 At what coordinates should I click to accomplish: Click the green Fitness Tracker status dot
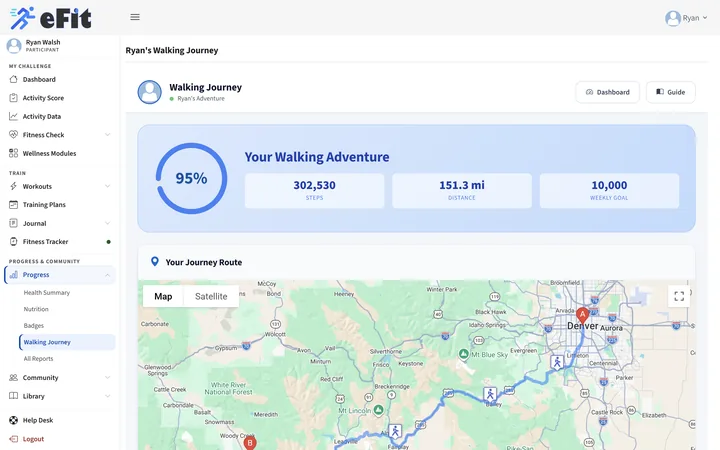click(x=108, y=242)
